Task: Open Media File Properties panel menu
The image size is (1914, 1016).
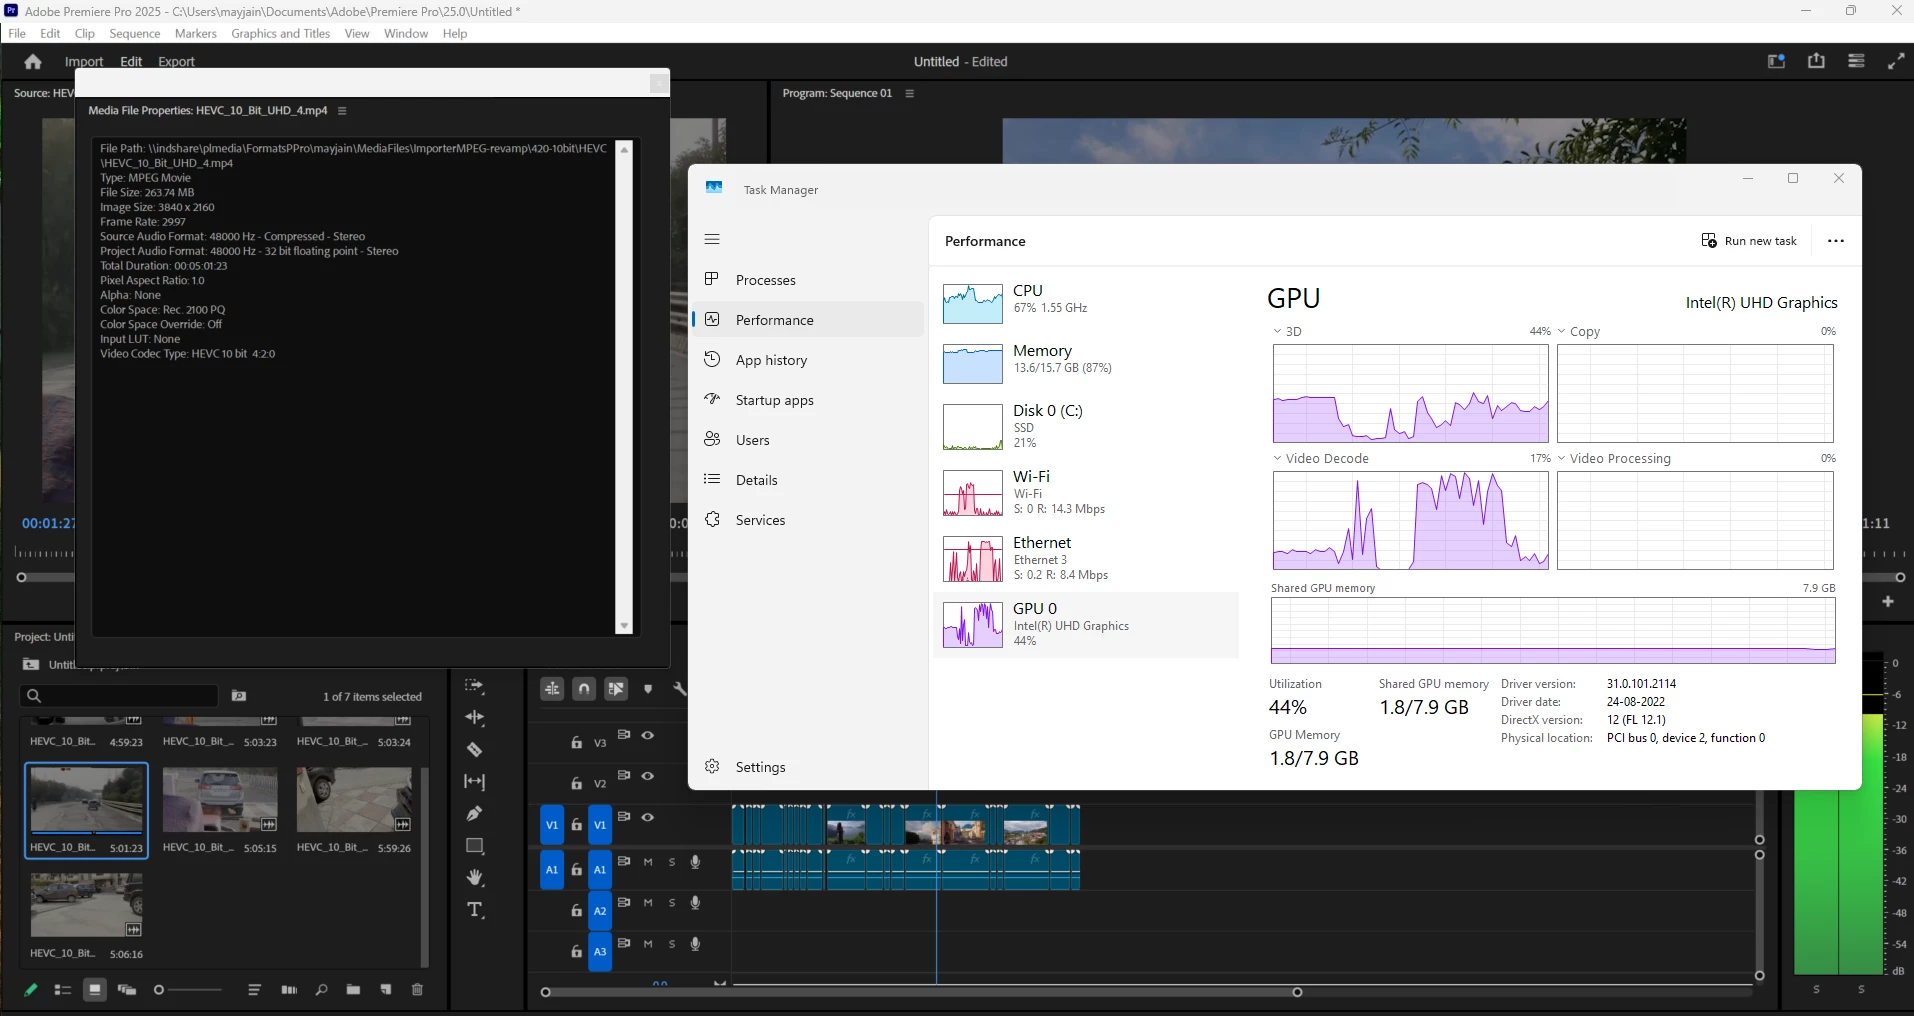Action: tap(342, 111)
